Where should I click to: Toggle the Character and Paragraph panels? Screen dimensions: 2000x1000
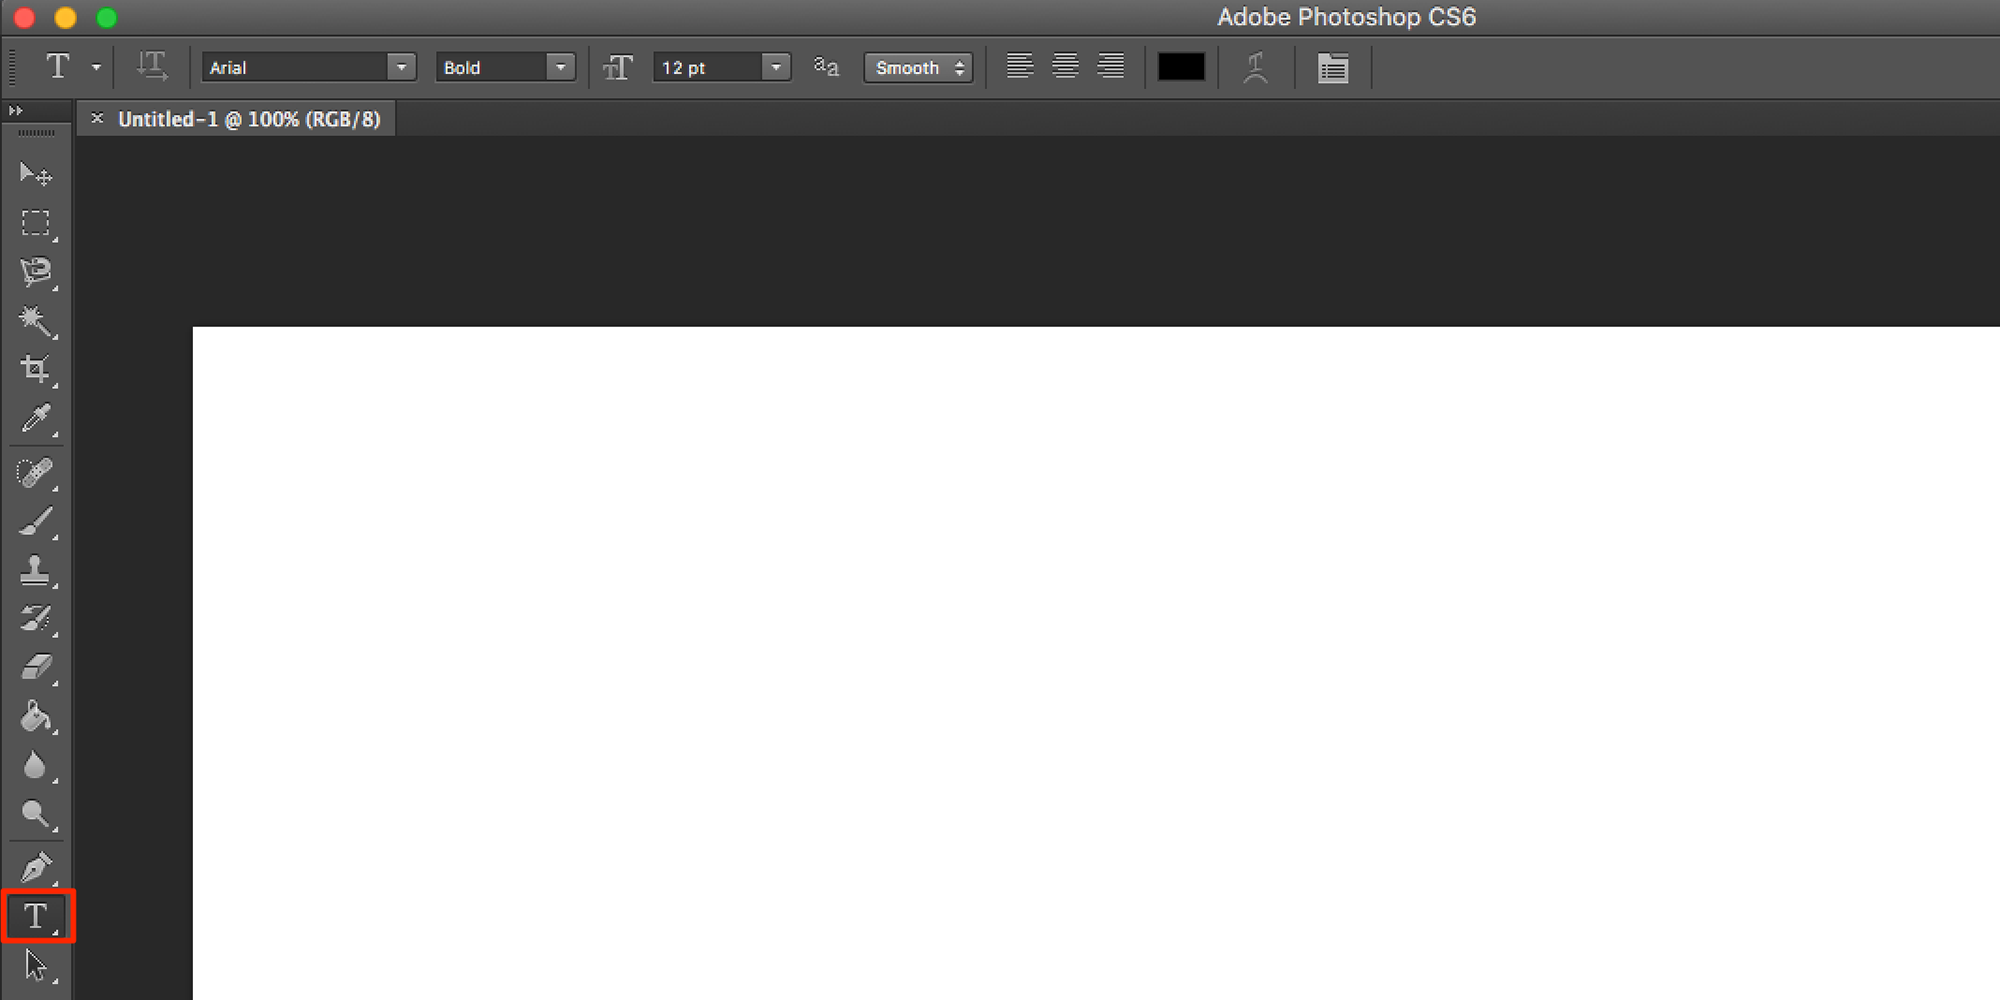pyautogui.click(x=1333, y=66)
